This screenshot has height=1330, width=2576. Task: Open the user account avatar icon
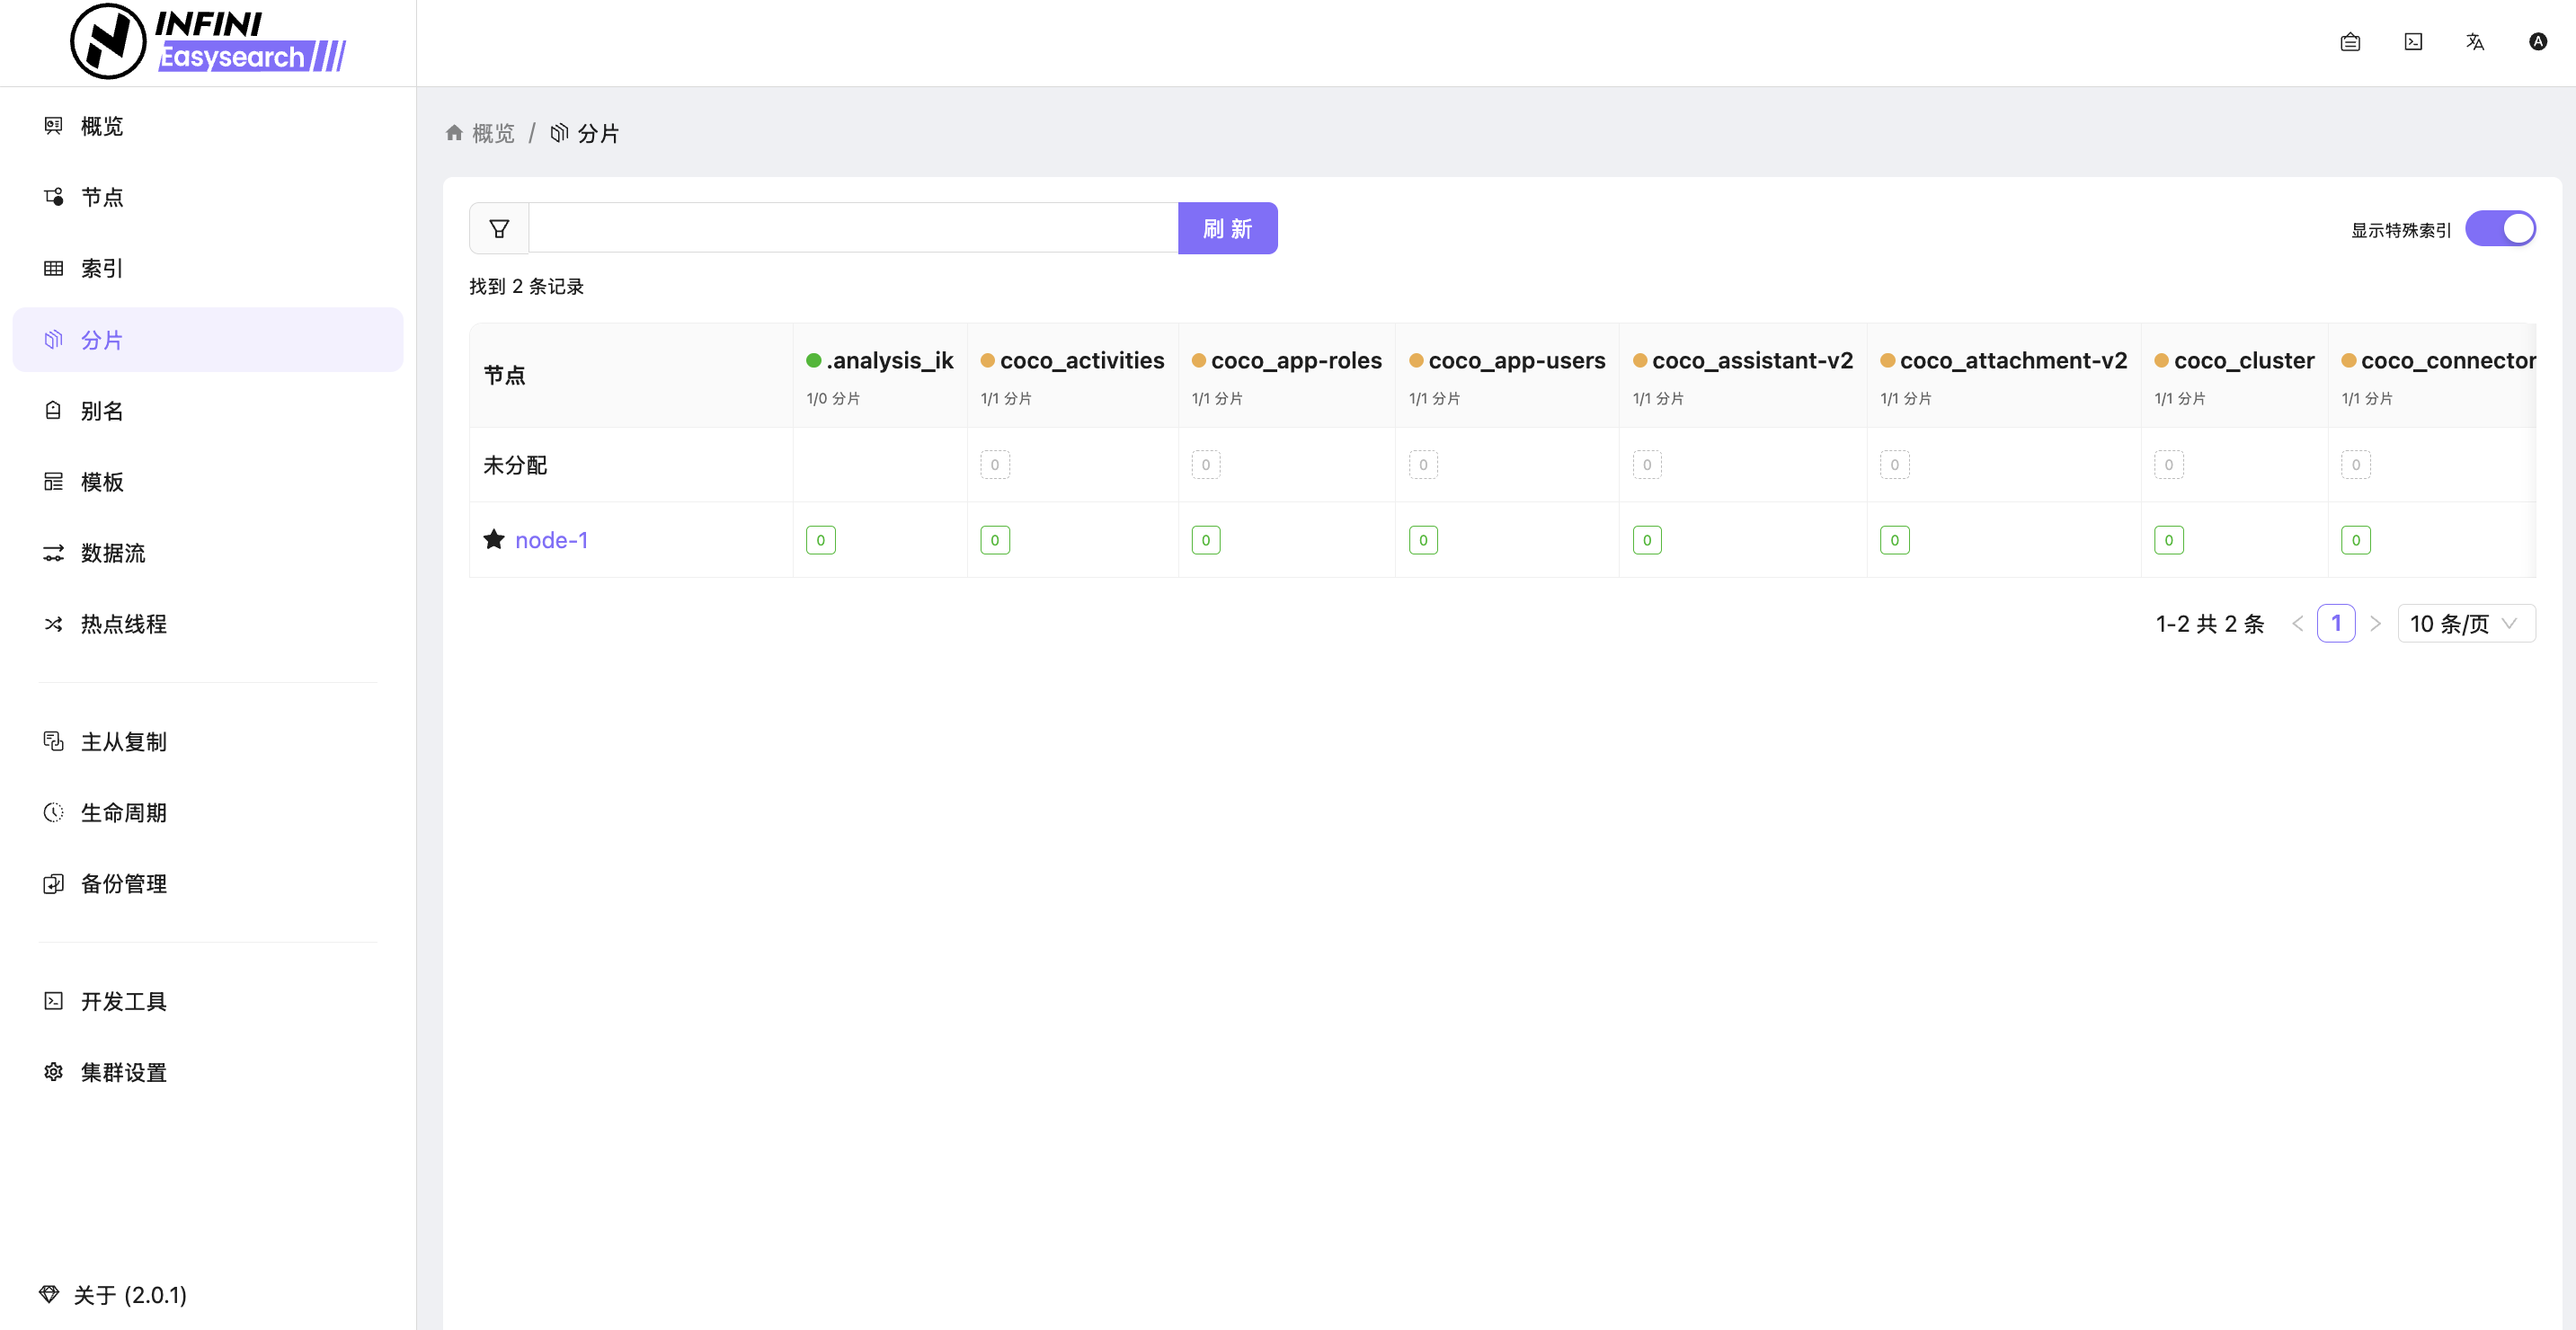click(2538, 42)
